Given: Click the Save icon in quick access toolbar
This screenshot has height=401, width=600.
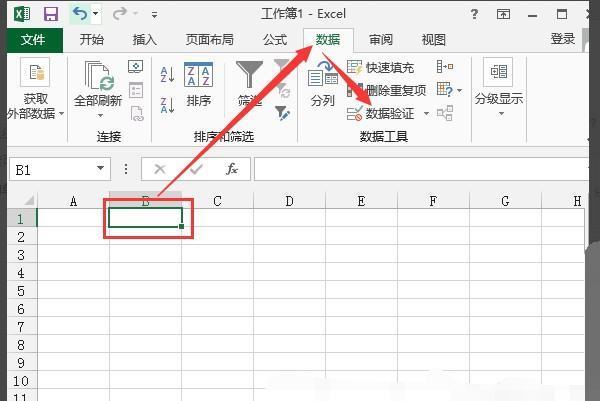Looking at the screenshot, I should point(51,14).
